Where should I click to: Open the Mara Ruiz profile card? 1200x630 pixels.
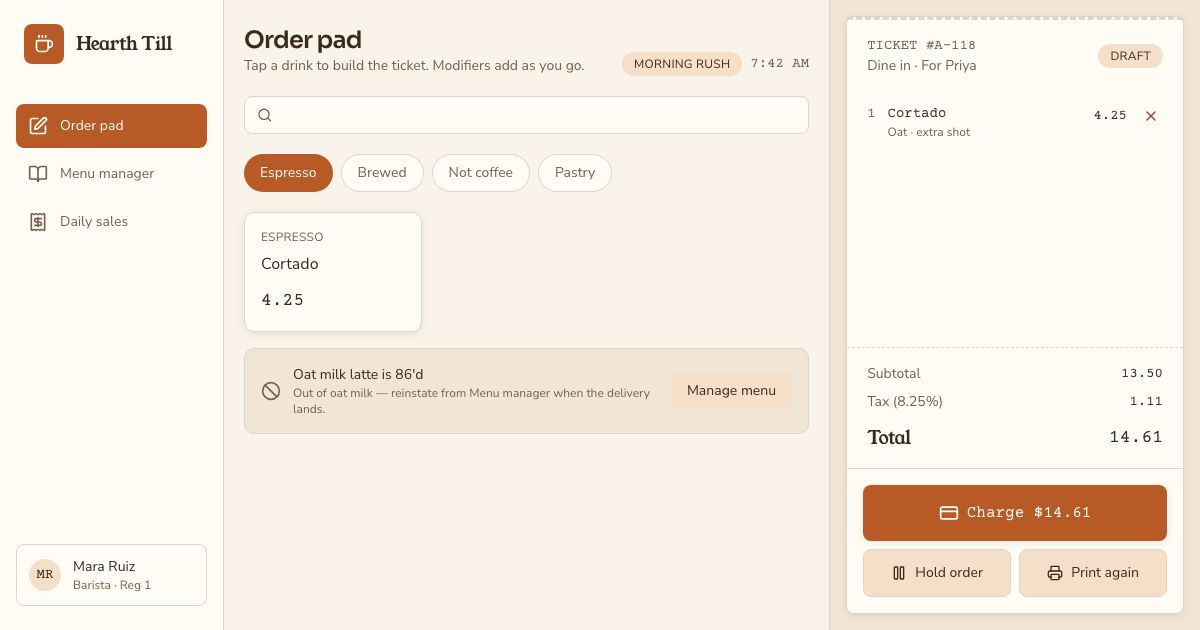111,575
